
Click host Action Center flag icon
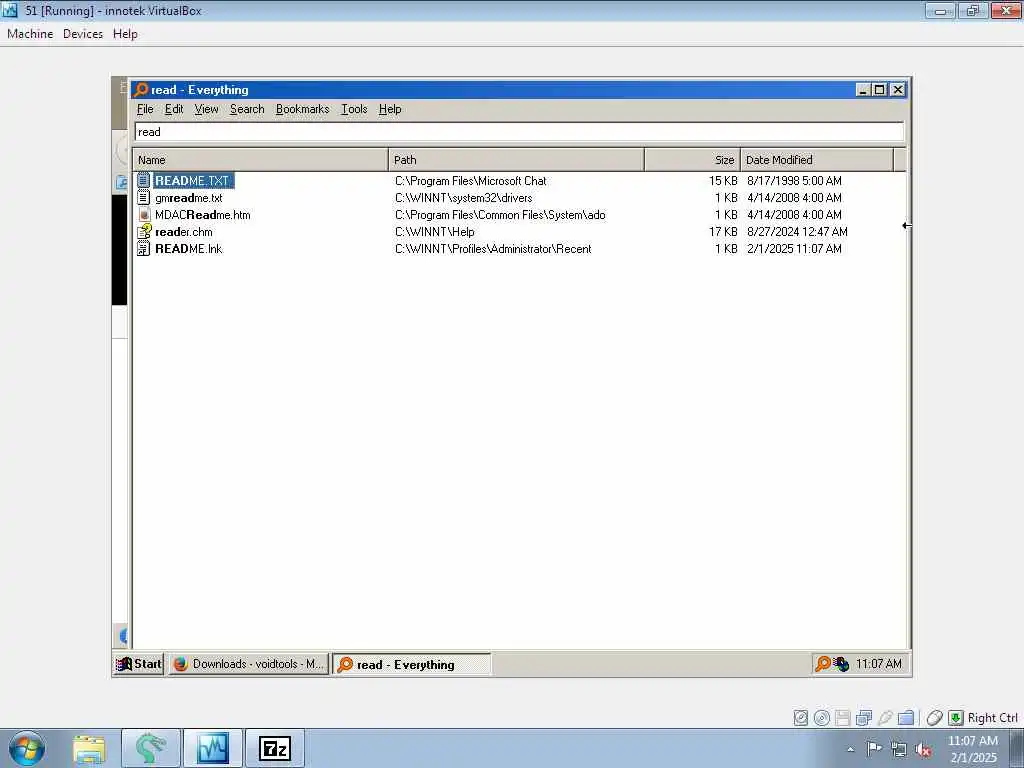874,749
